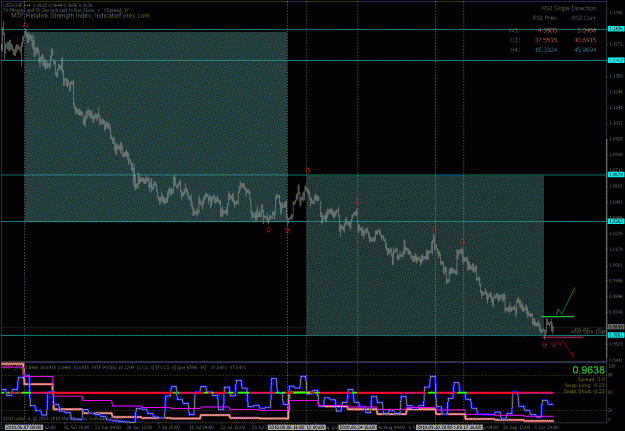Select the RSI Prev column header
Viewport: 625px width, 431px height.
(x=545, y=18)
